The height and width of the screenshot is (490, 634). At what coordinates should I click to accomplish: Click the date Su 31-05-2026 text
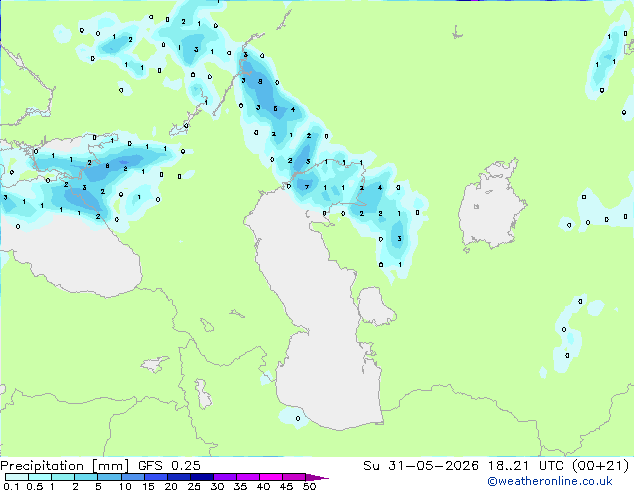coord(421,466)
